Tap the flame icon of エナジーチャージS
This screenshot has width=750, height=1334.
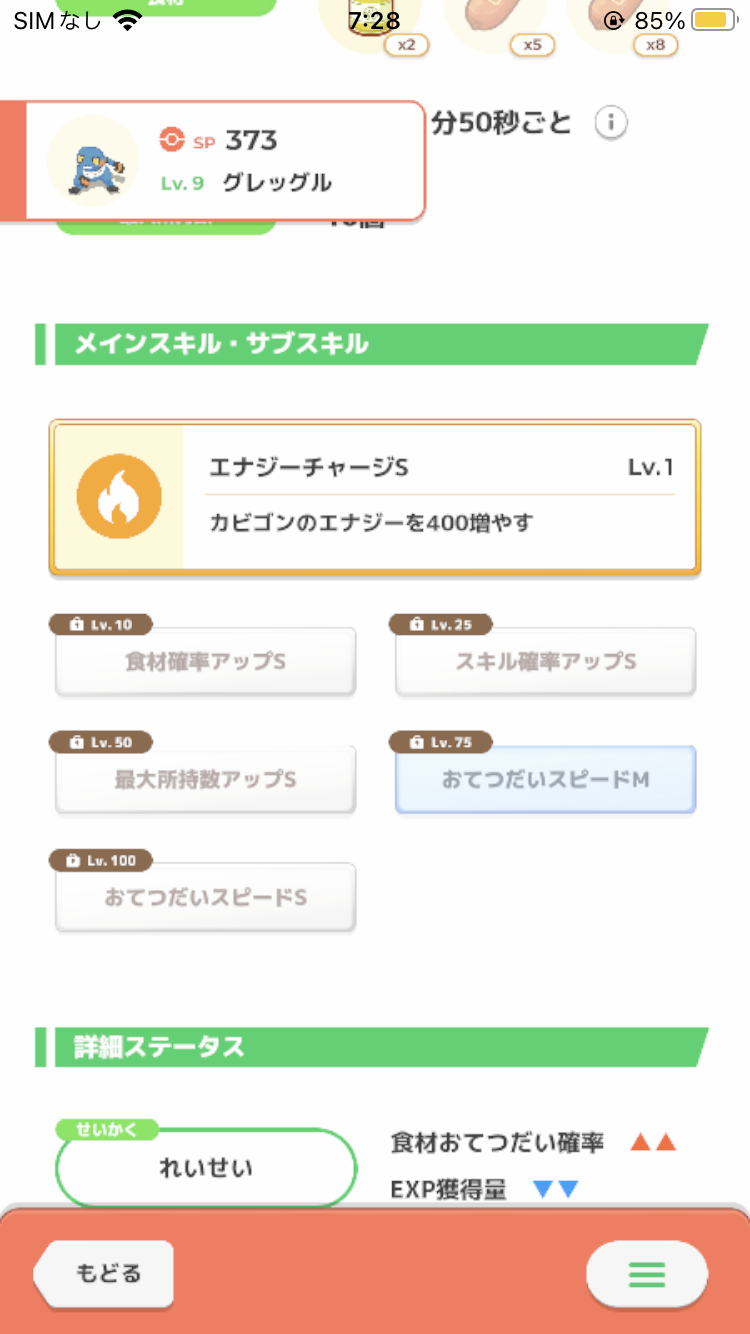pyautogui.click(x=119, y=496)
